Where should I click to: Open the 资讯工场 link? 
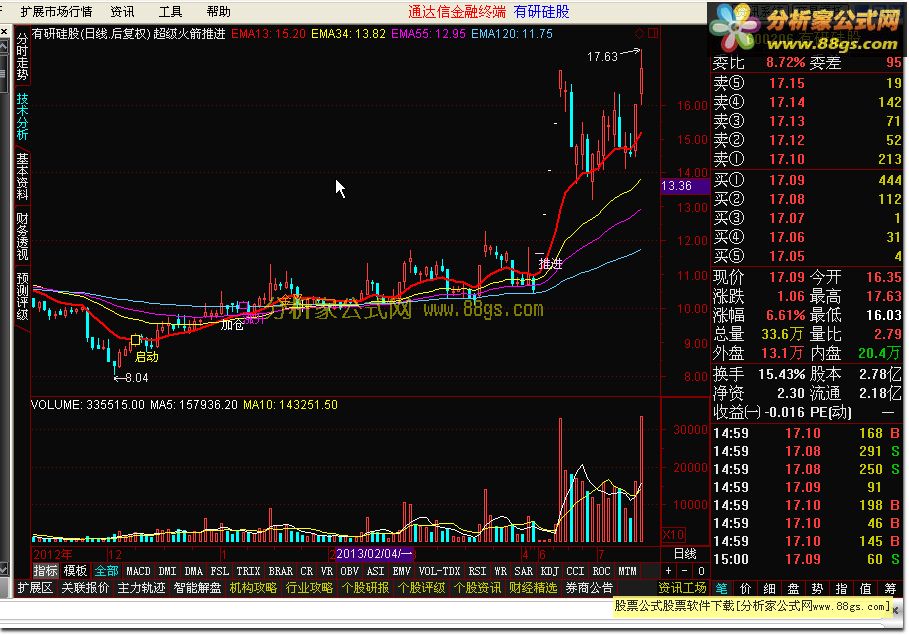pos(682,587)
